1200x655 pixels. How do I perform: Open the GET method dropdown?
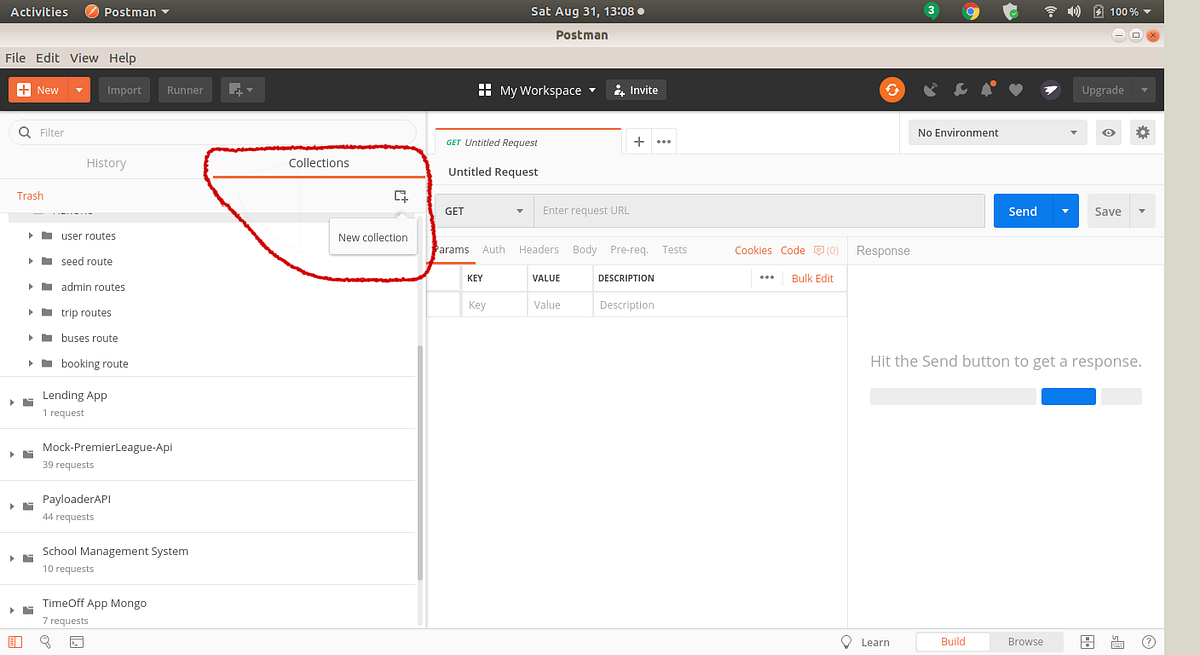pyautogui.click(x=483, y=210)
